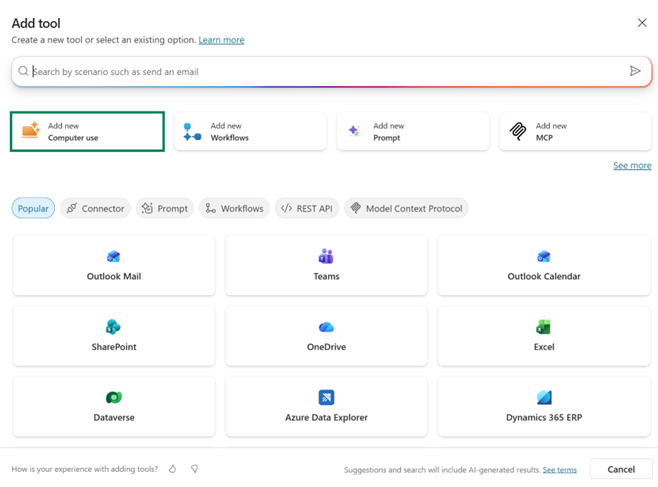Click the Outlook Mail icon
The width and height of the screenshot is (658, 487).
(x=114, y=256)
